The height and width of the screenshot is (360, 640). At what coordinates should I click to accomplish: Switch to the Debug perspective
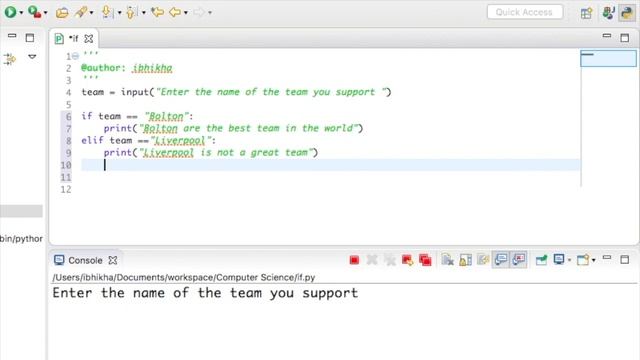(x=609, y=13)
